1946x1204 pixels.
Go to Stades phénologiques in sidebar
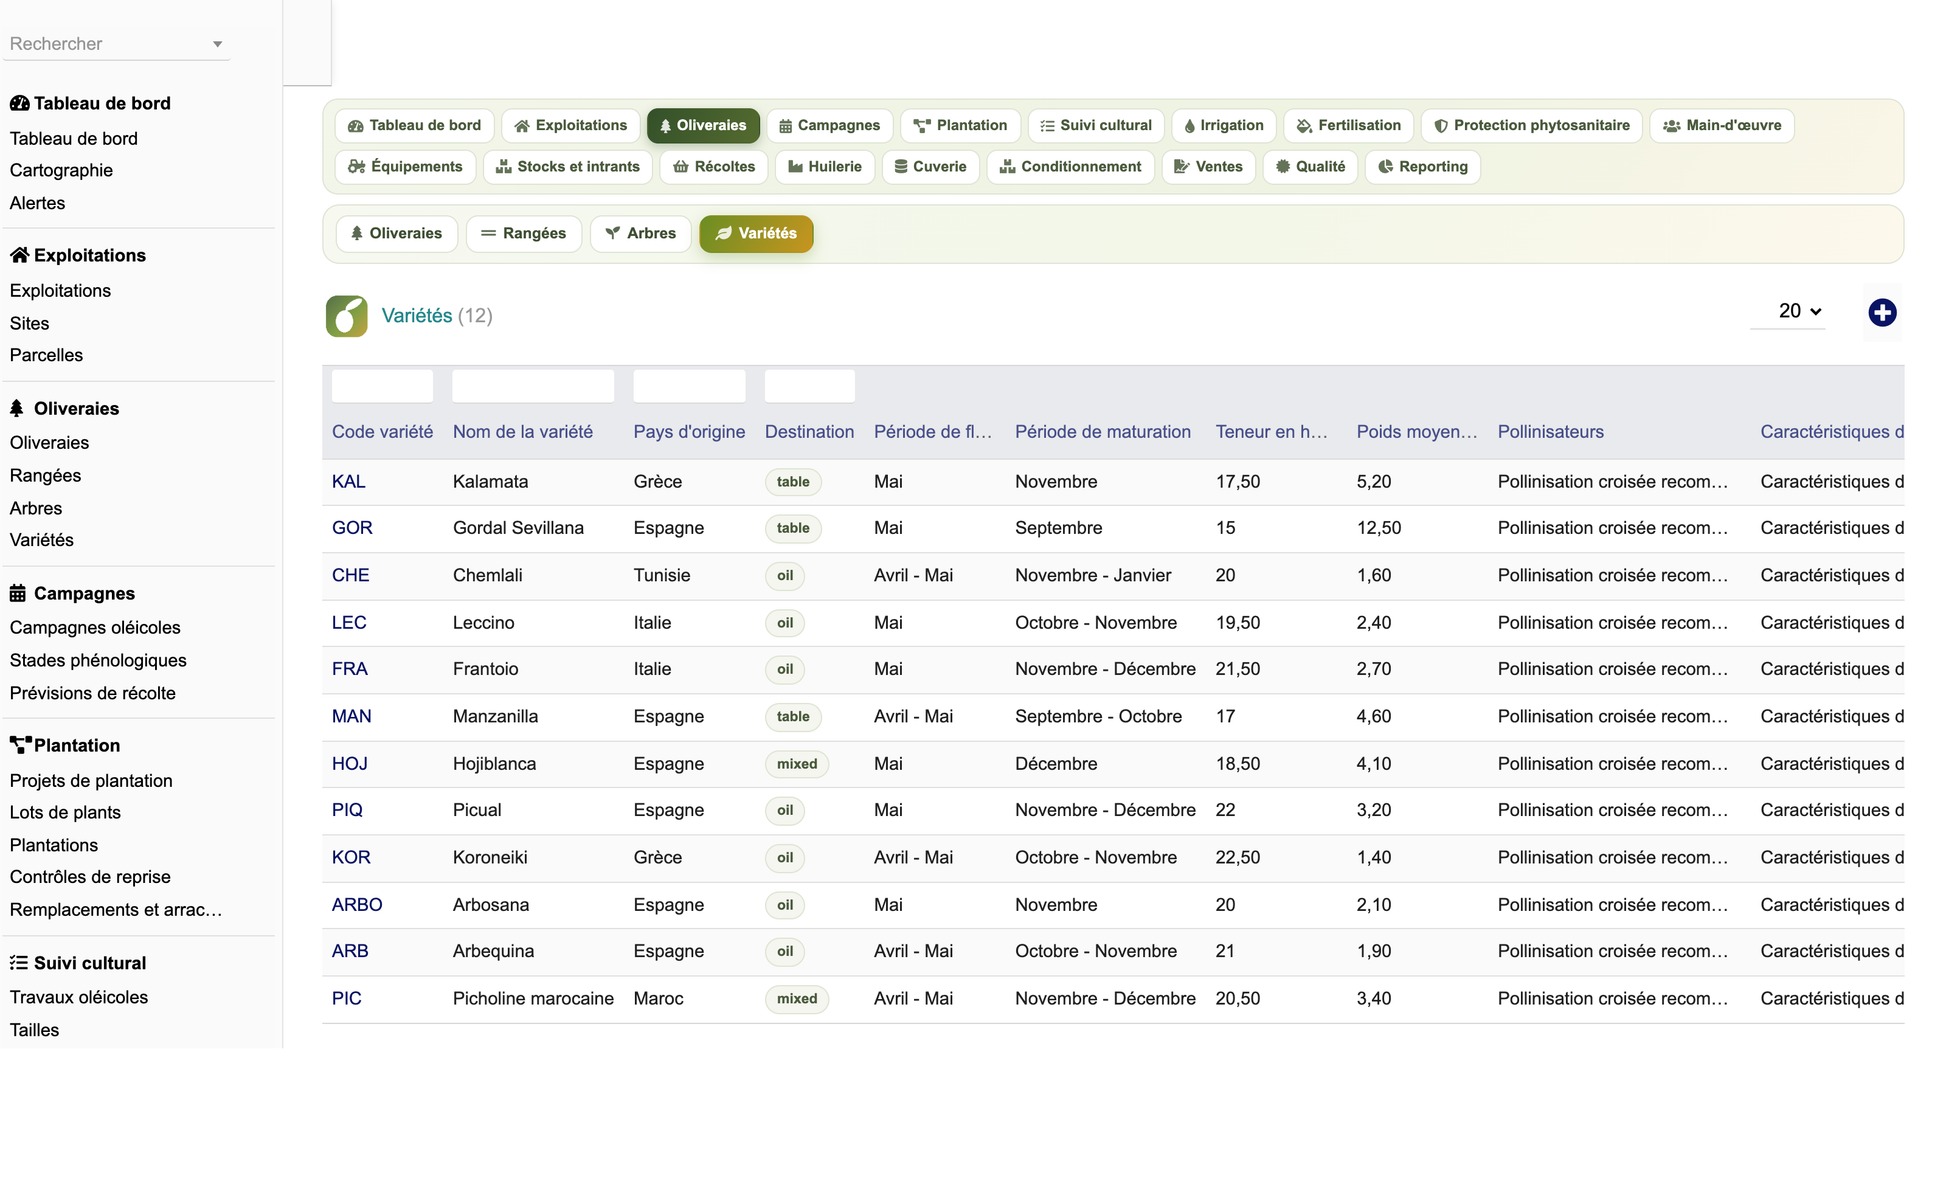click(98, 661)
